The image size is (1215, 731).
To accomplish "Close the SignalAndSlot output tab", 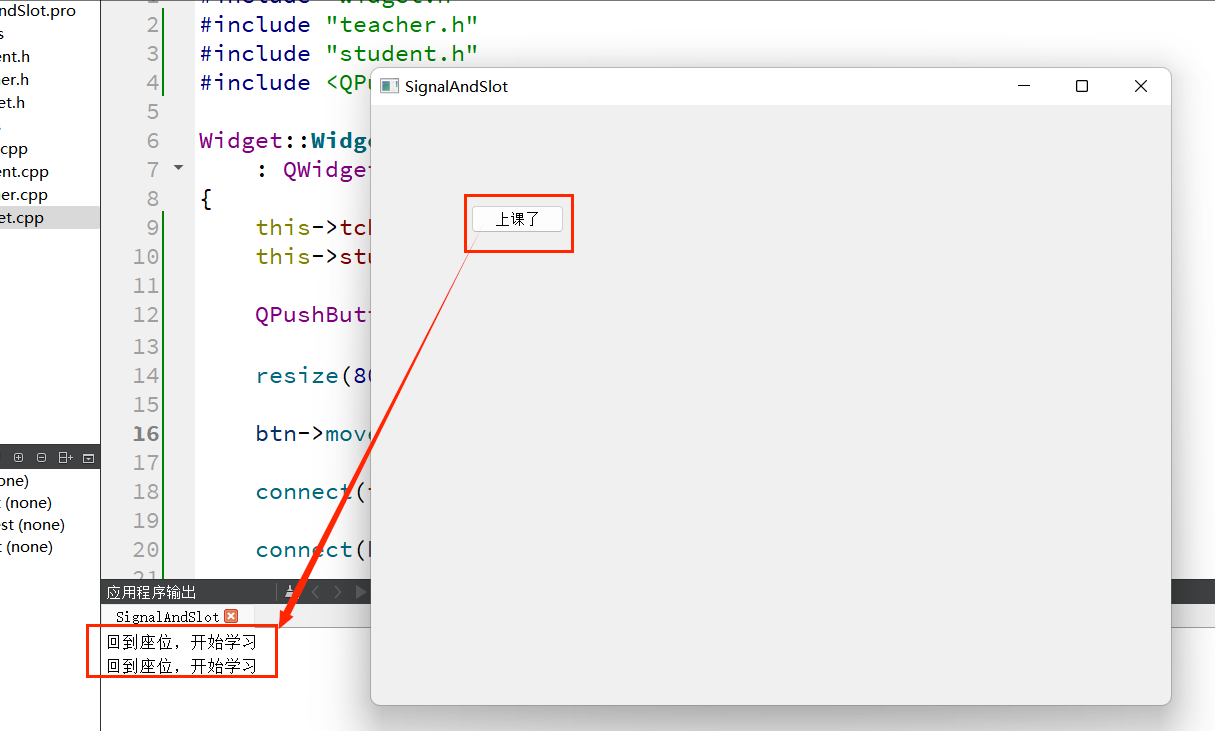I will (231, 616).
